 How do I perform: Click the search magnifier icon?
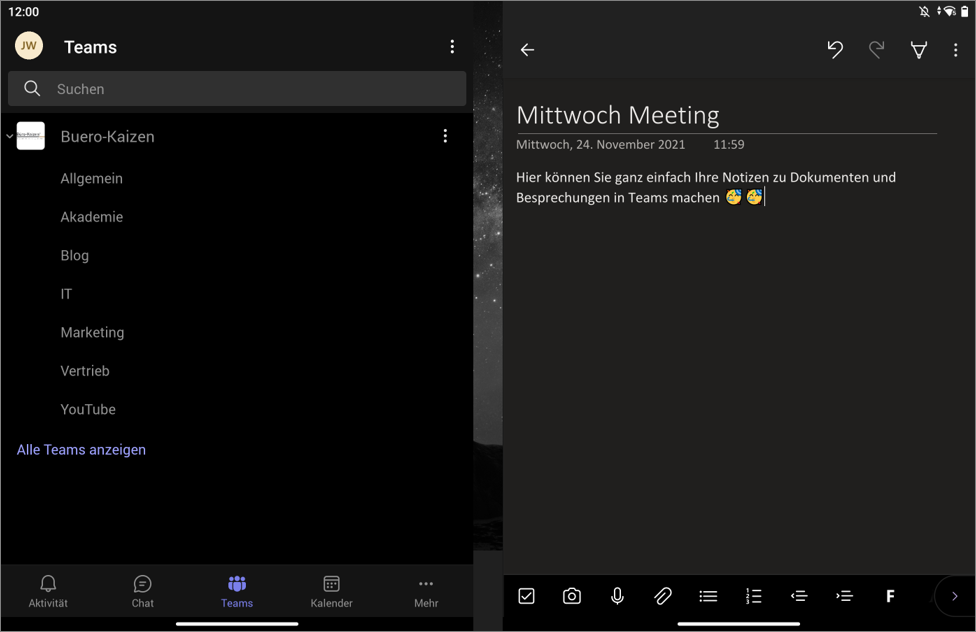pyautogui.click(x=32, y=88)
